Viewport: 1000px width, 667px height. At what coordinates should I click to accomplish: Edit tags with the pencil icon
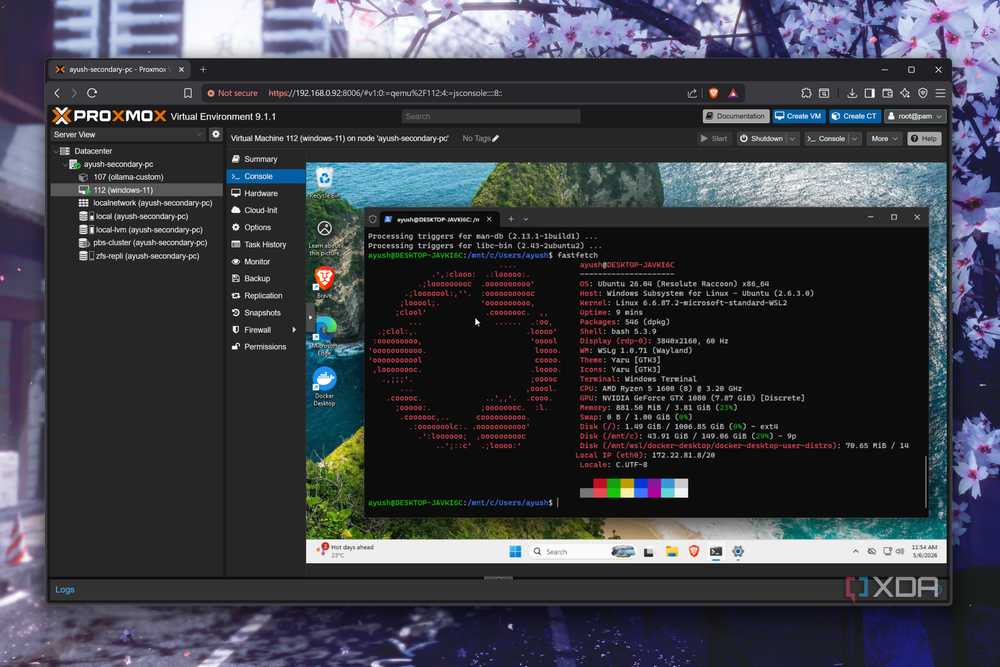496,138
